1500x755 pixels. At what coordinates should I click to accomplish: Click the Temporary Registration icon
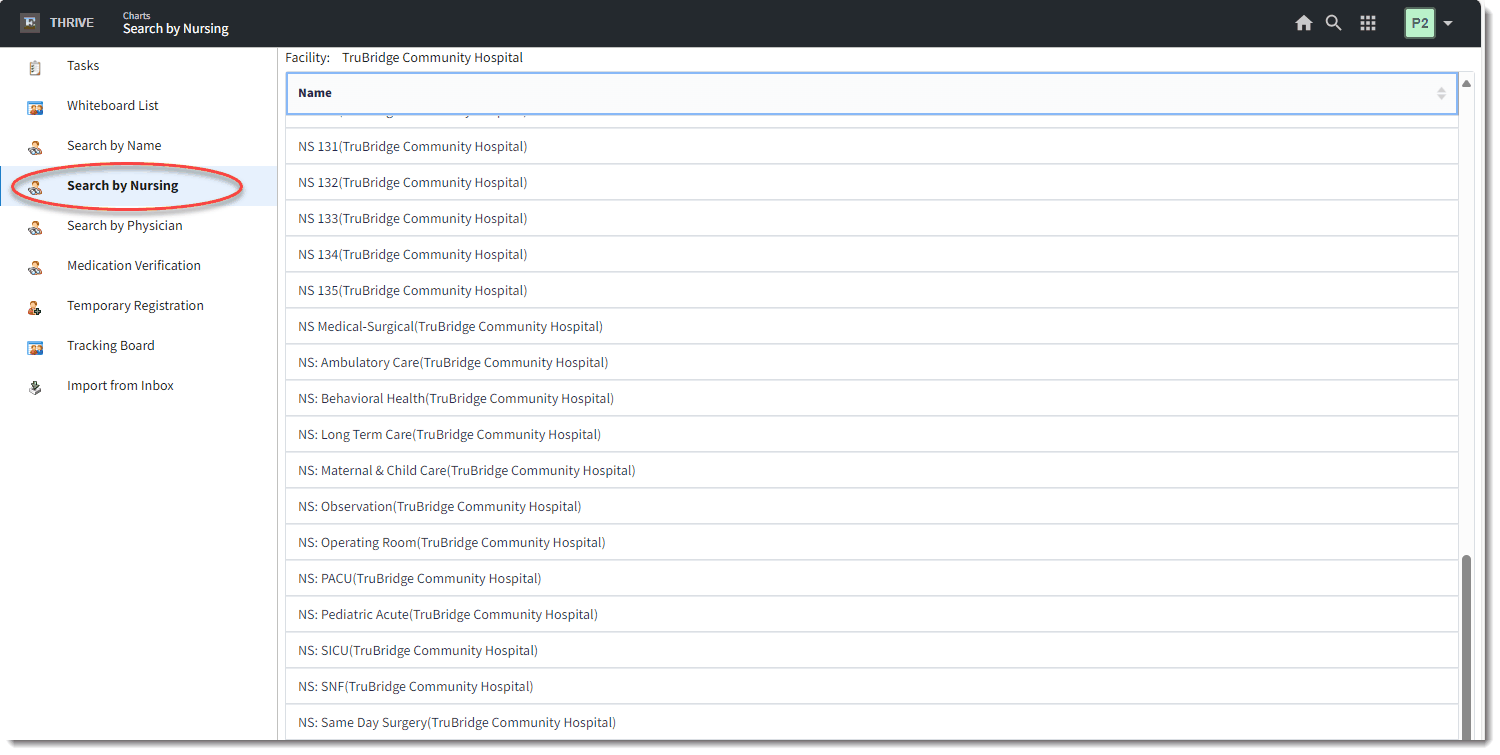(x=35, y=307)
